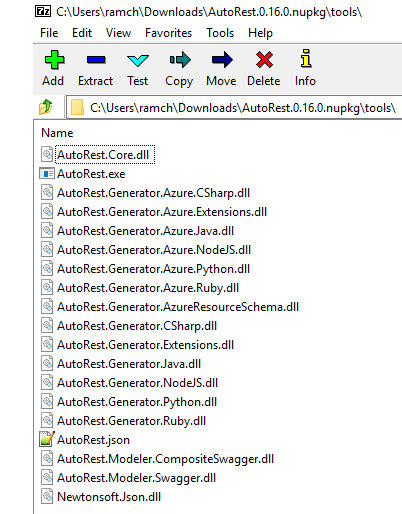Click the file icon beside AutoRest.Generator.Azure.Ruby.dll

click(x=47, y=287)
